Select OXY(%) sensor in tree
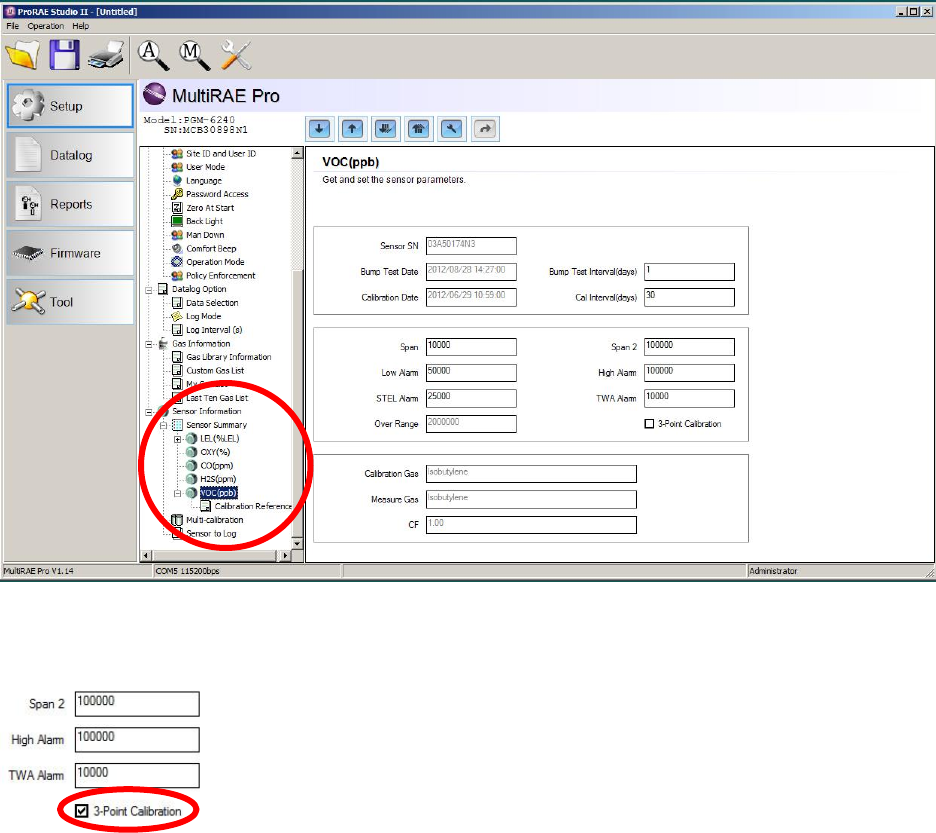This screenshot has height=833, width=936. [215, 452]
